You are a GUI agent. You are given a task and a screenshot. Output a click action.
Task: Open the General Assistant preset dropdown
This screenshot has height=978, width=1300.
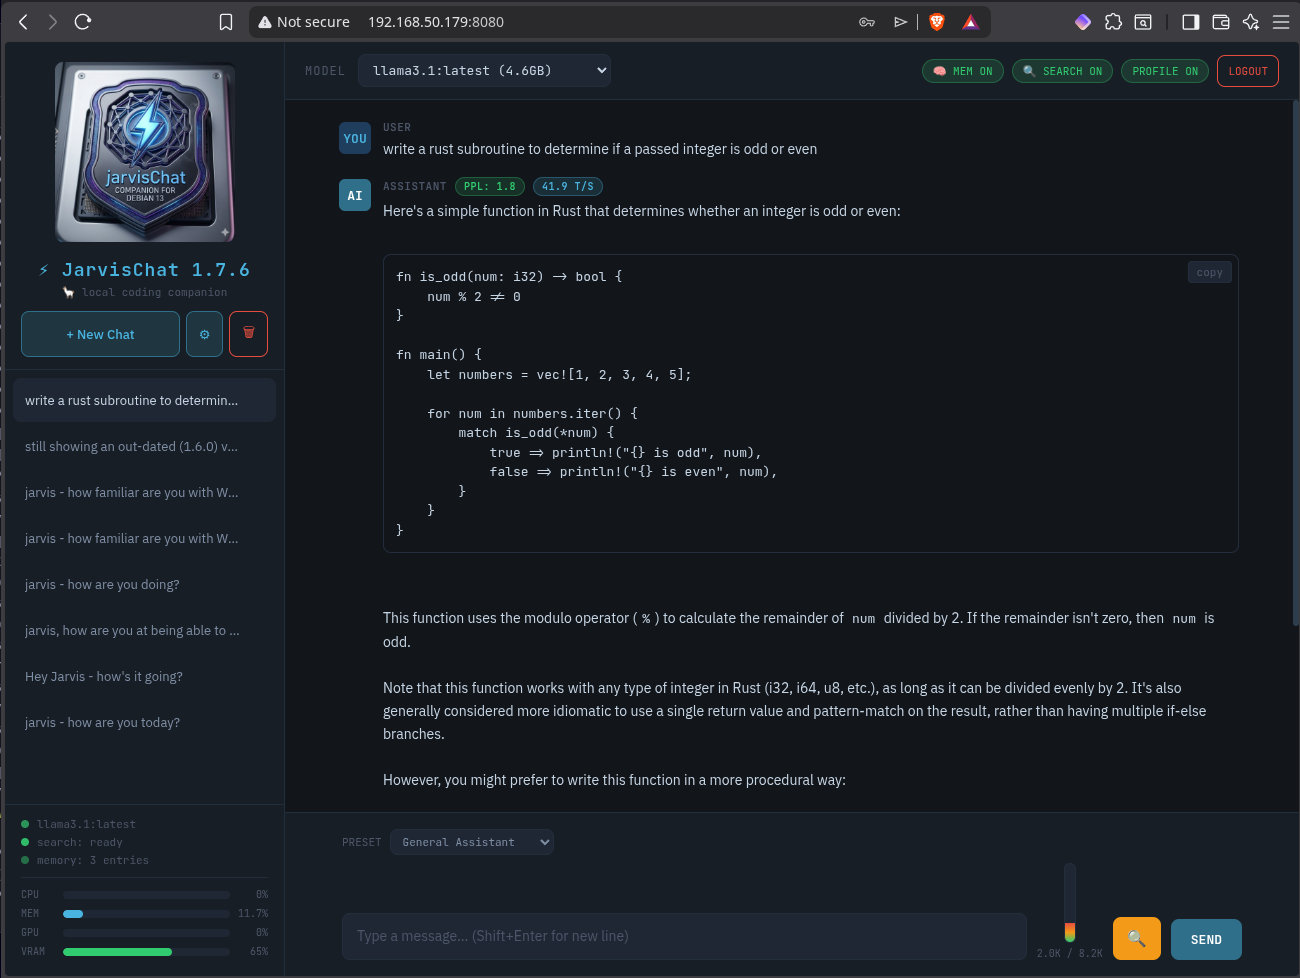coord(472,842)
